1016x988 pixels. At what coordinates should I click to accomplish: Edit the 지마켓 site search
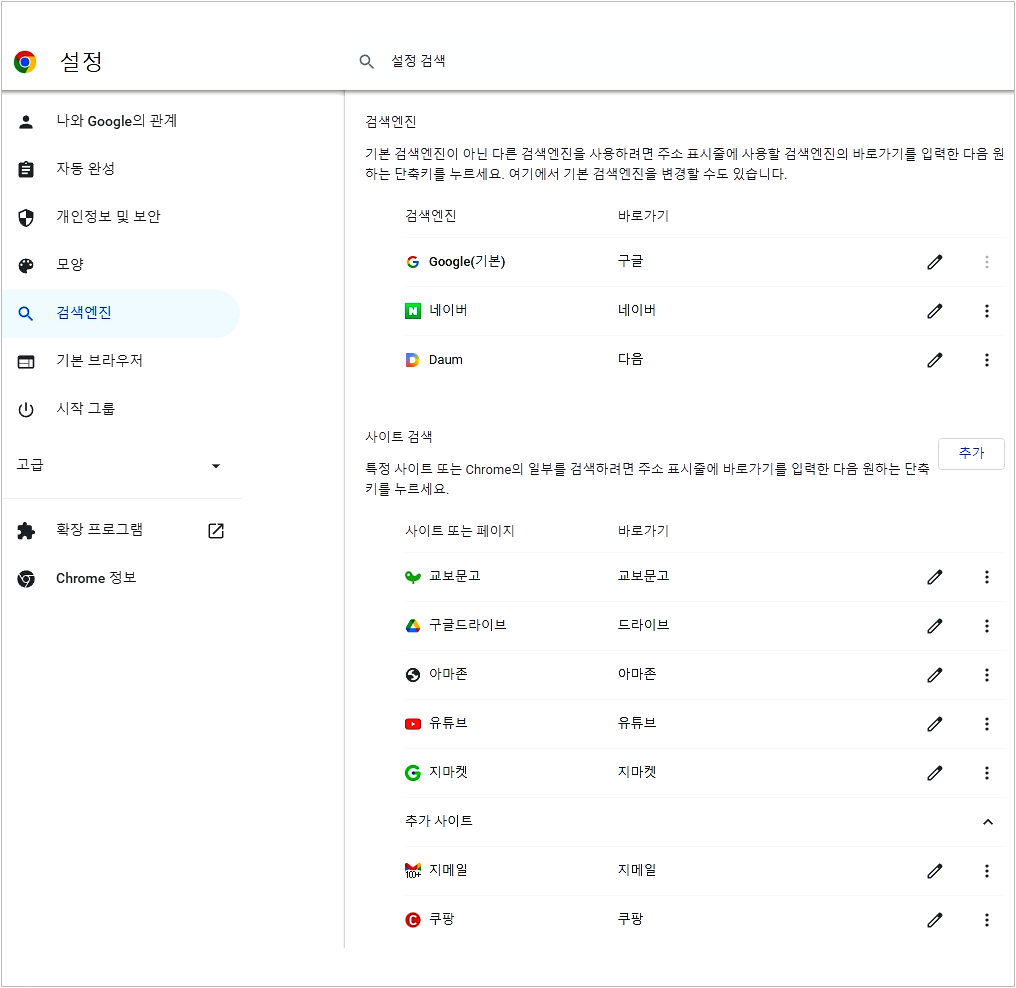coord(934,773)
